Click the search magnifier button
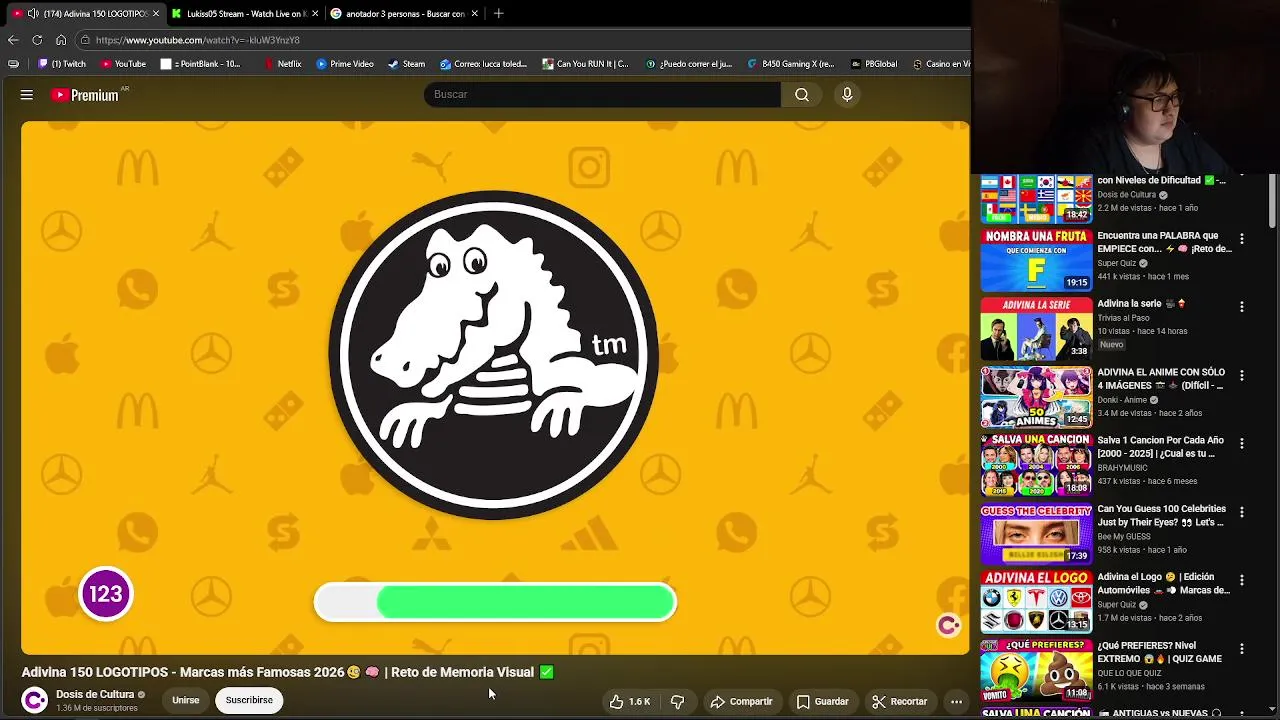The height and width of the screenshot is (720, 1280). [x=802, y=94]
